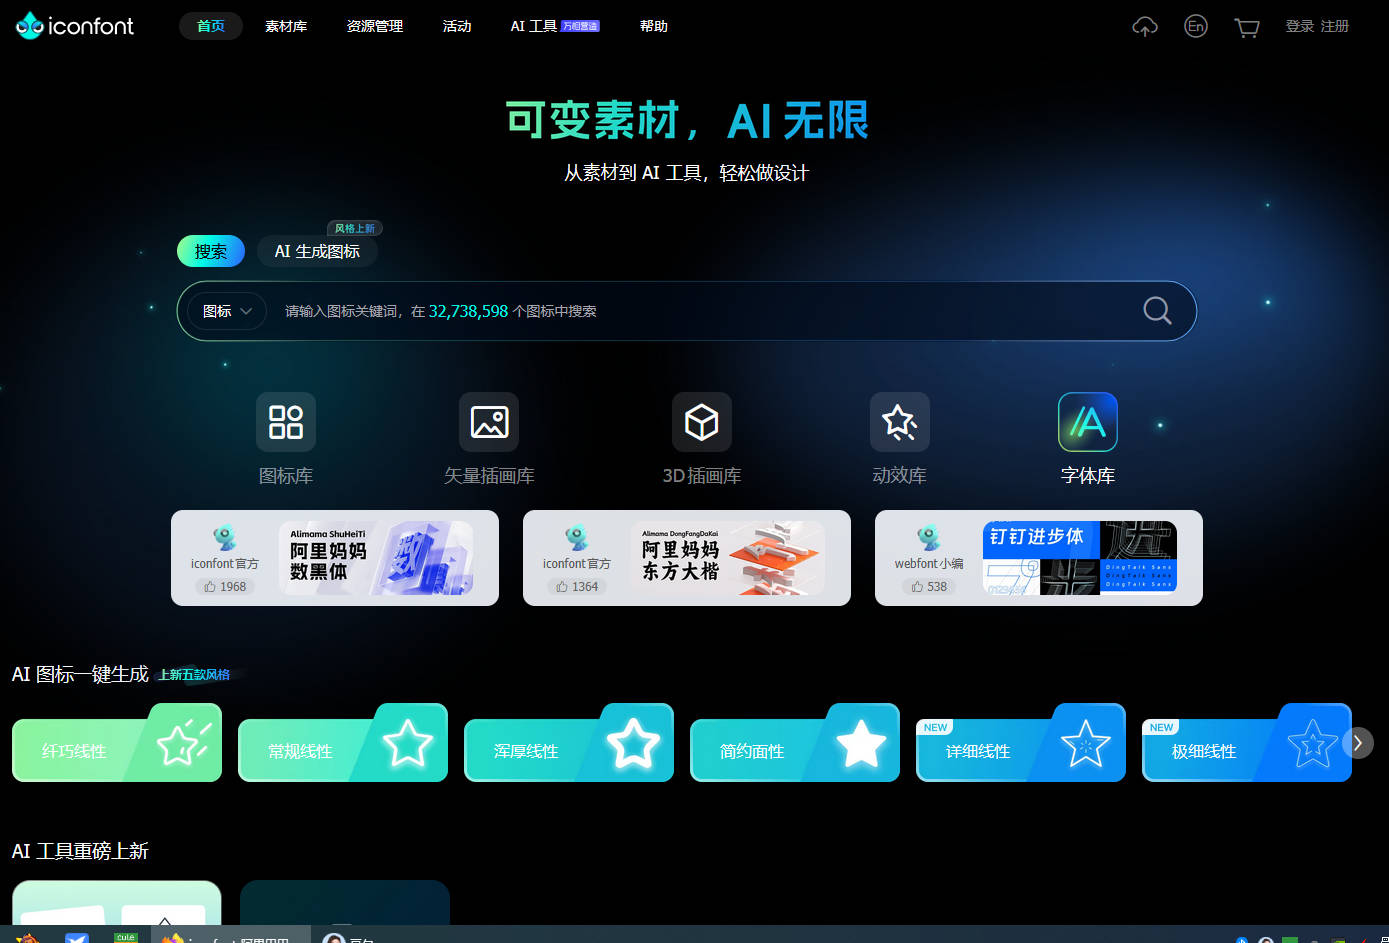Switch language with the En icon
This screenshot has width=1389, height=943.
tap(1195, 27)
